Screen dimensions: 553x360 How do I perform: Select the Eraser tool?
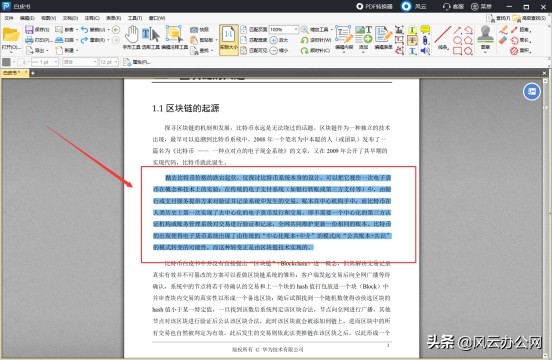504,40
